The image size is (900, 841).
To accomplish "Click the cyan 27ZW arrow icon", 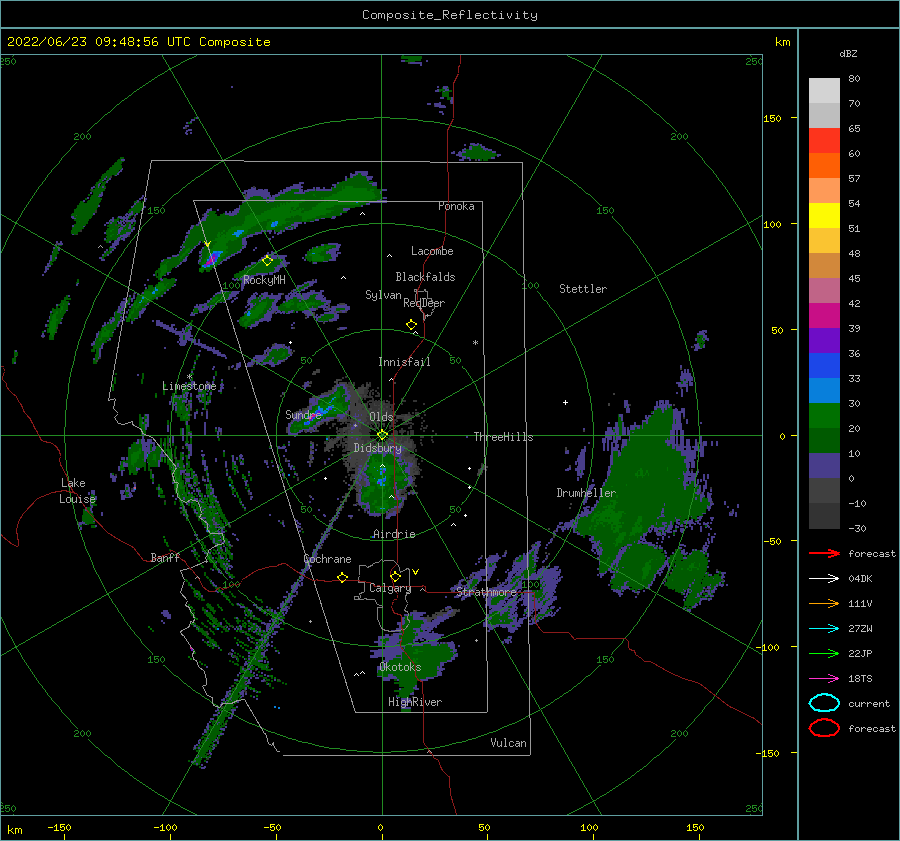I will click(x=824, y=629).
